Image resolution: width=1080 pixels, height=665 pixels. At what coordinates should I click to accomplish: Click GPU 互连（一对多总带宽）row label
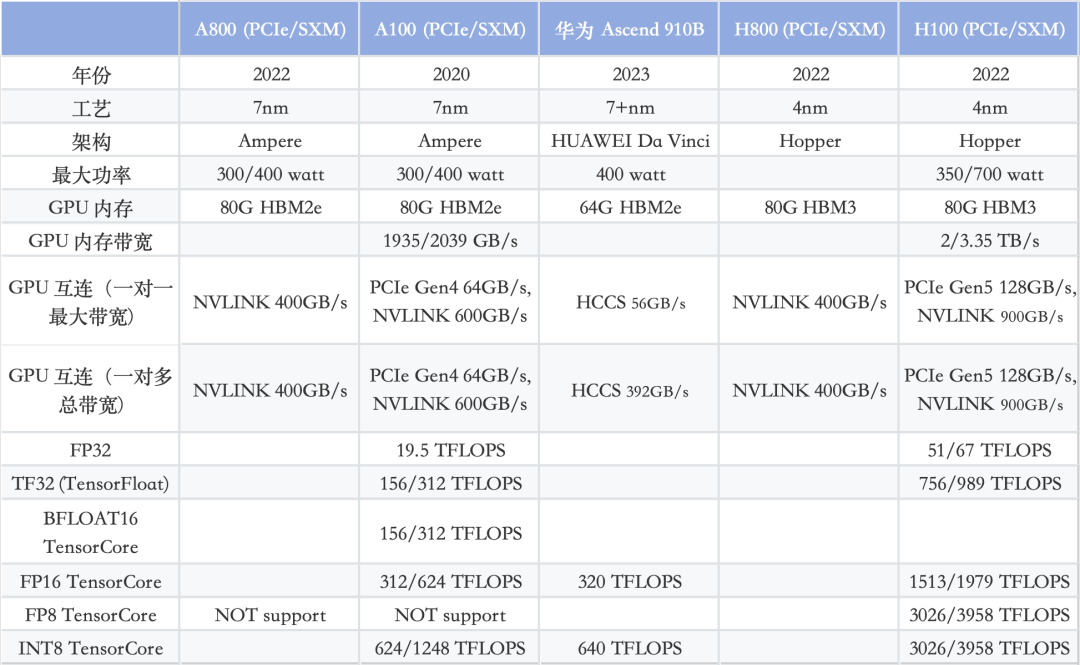pyautogui.click(x=91, y=390)
